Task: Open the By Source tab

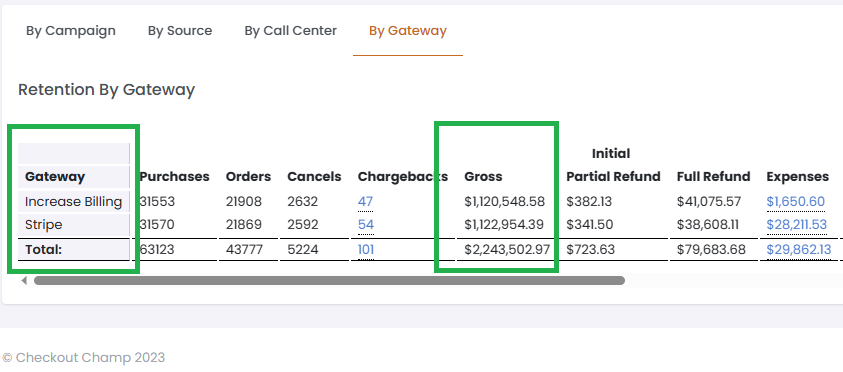Action: [x=180, y=31]
